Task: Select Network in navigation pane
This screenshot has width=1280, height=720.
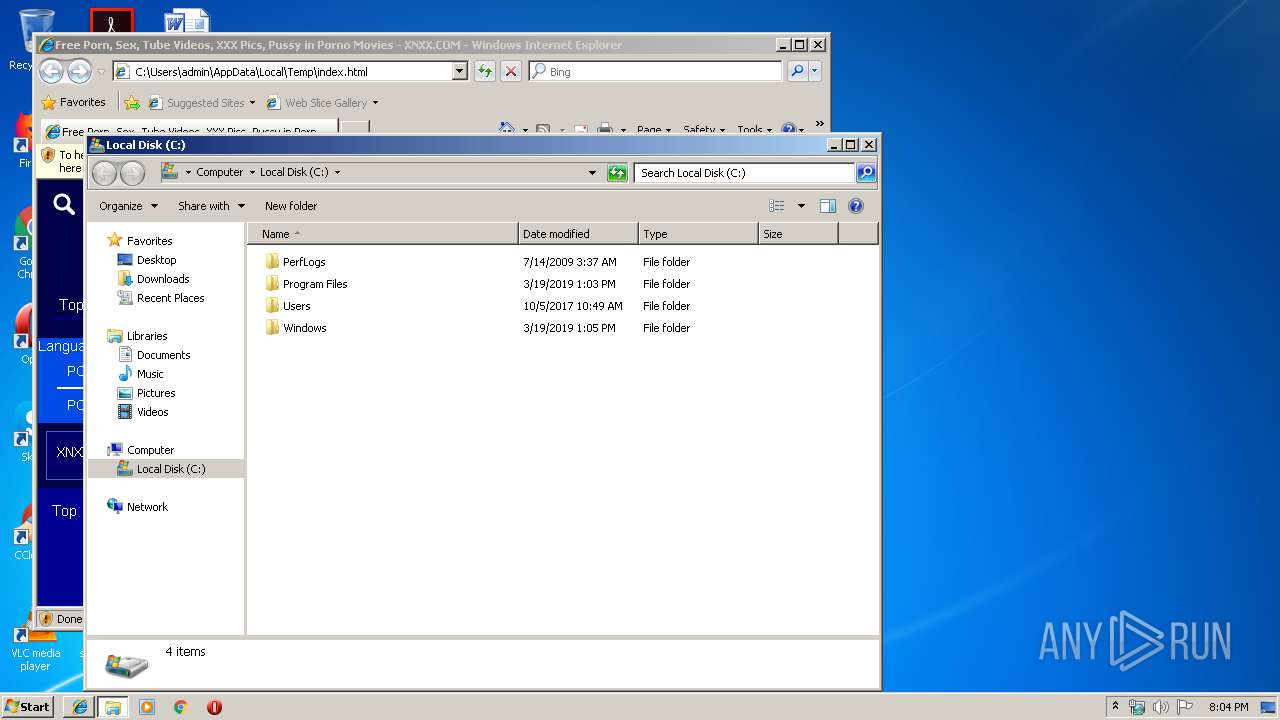Action: point(147,507)
